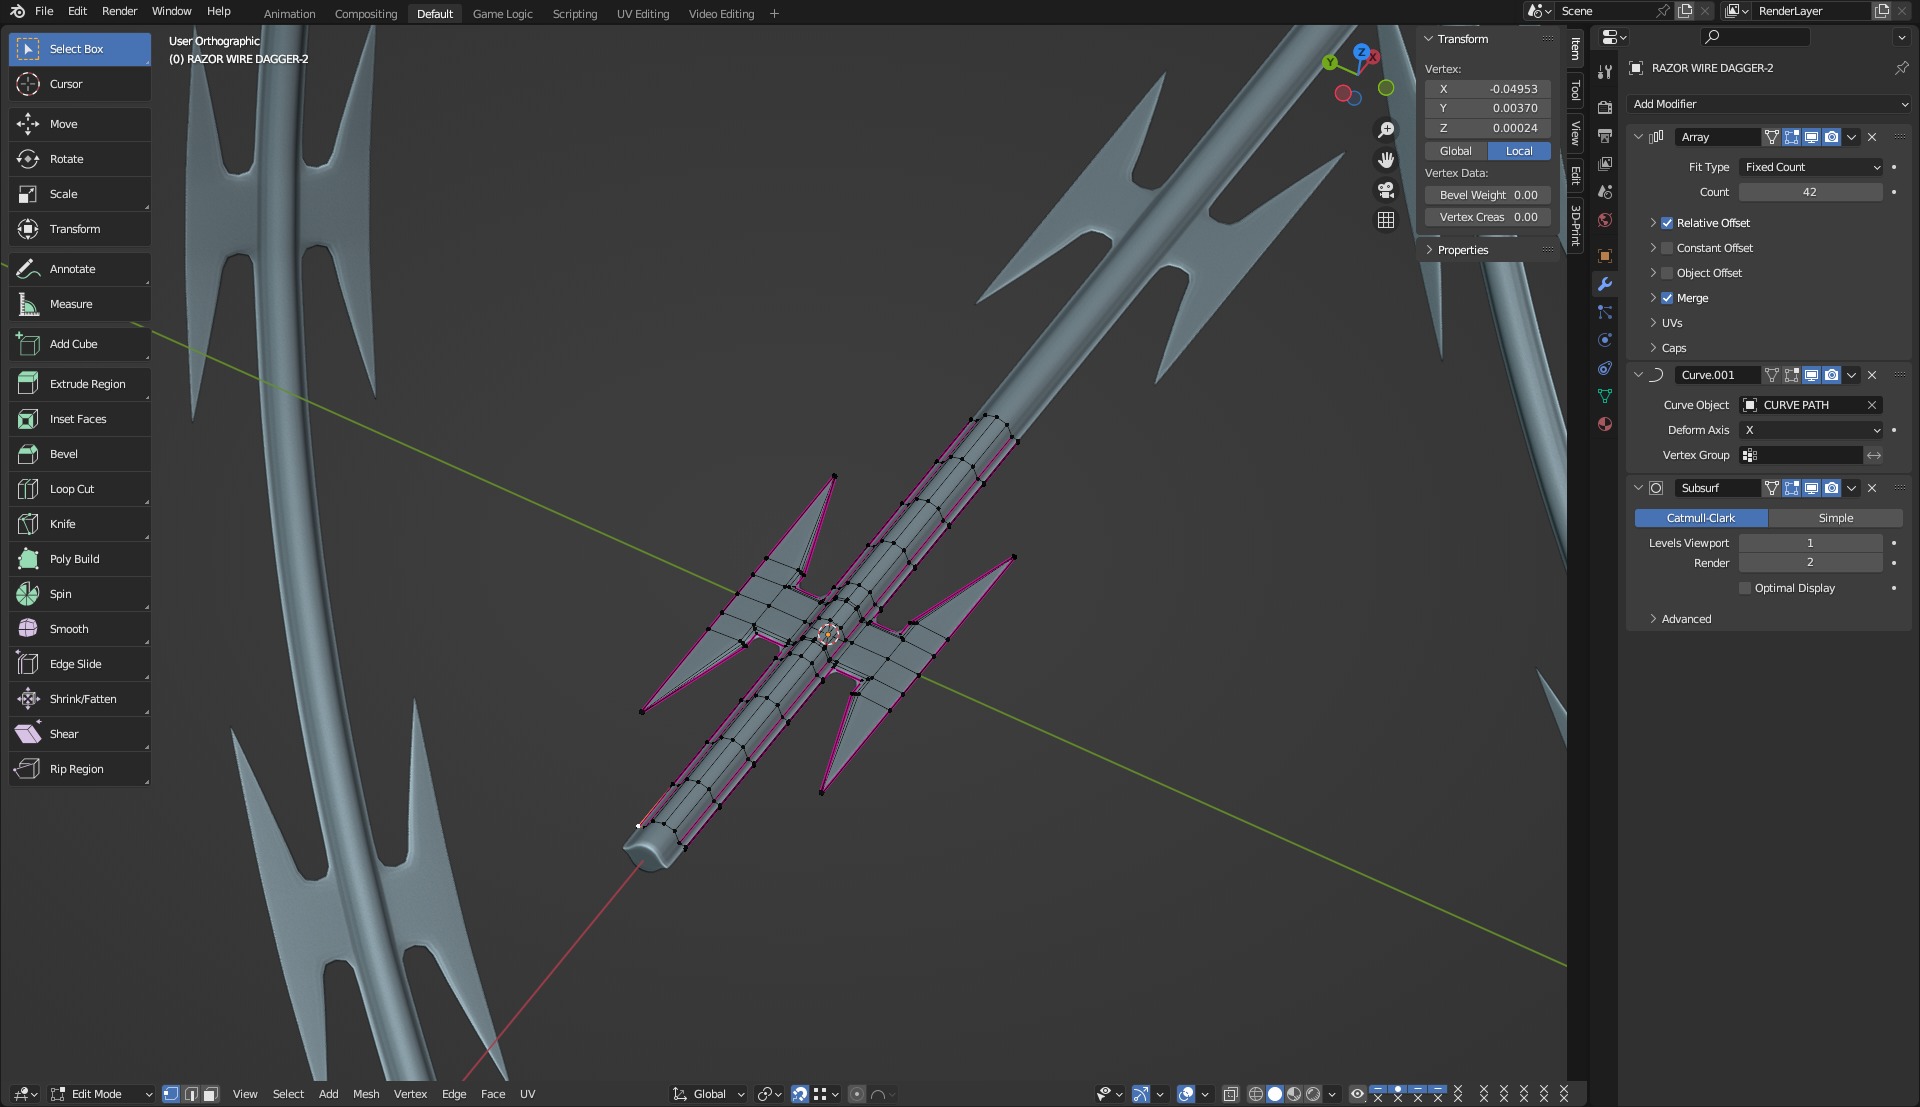Screen dimensions: 1920x1107
Task: Remove the Array modifier
Action: pos(1872,137)
